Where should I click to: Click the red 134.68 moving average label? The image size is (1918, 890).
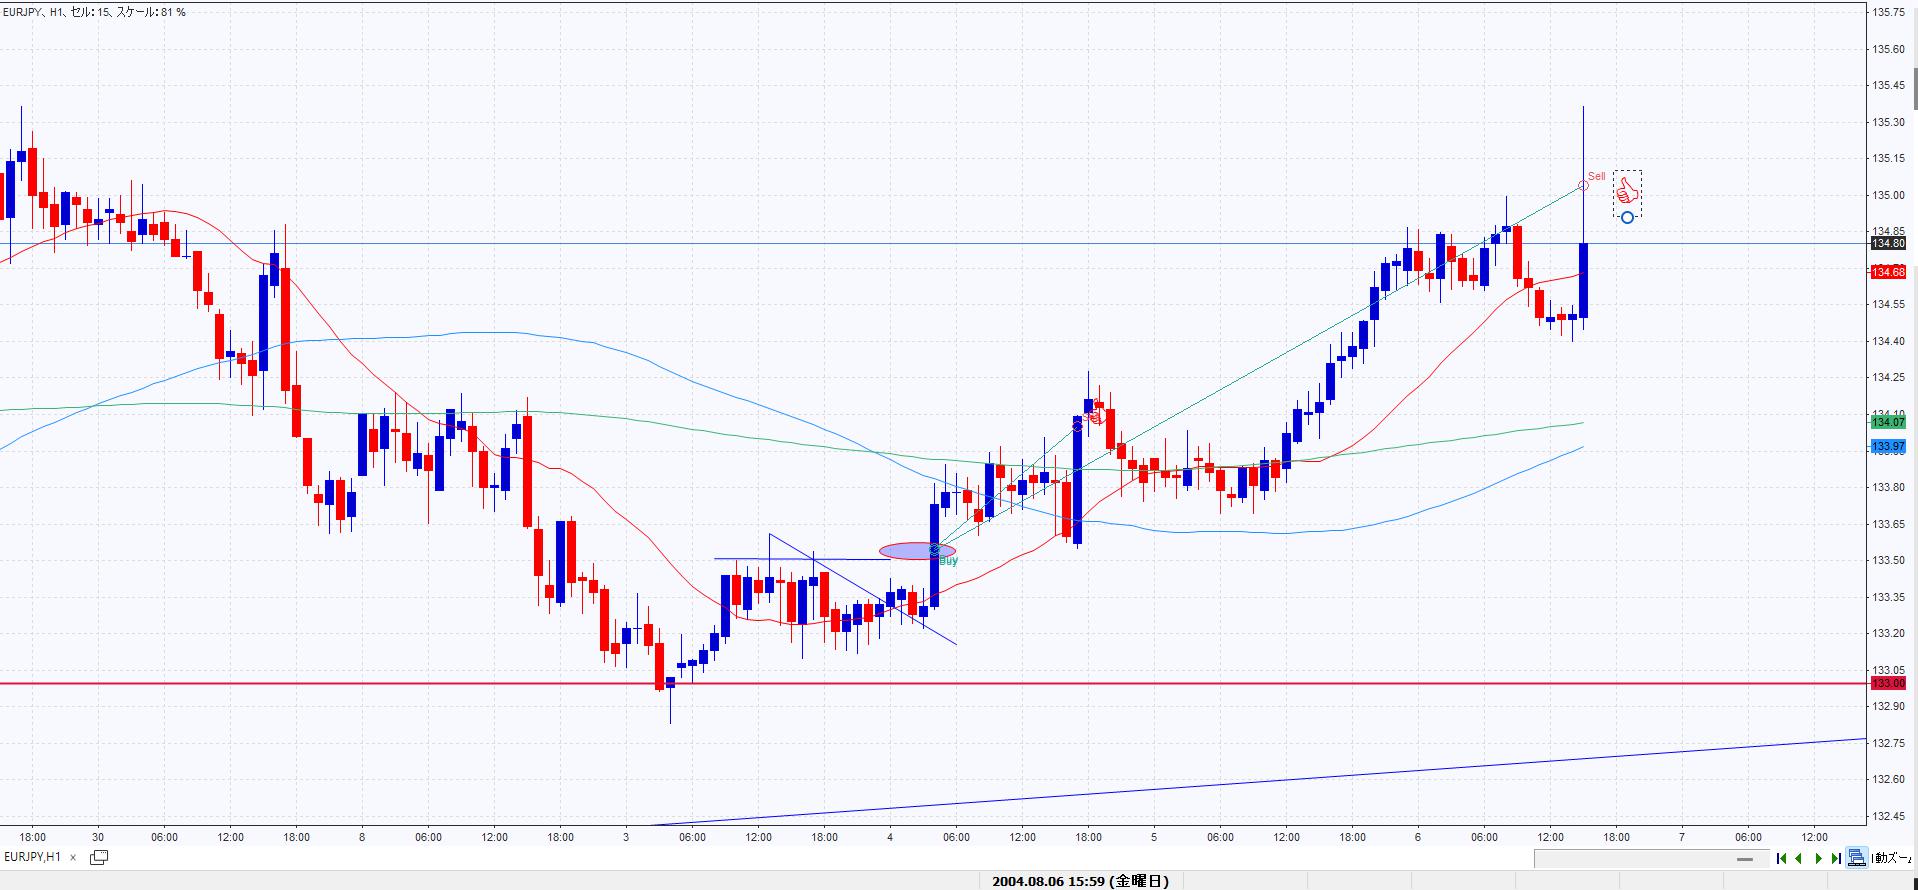pos(1888,272)
